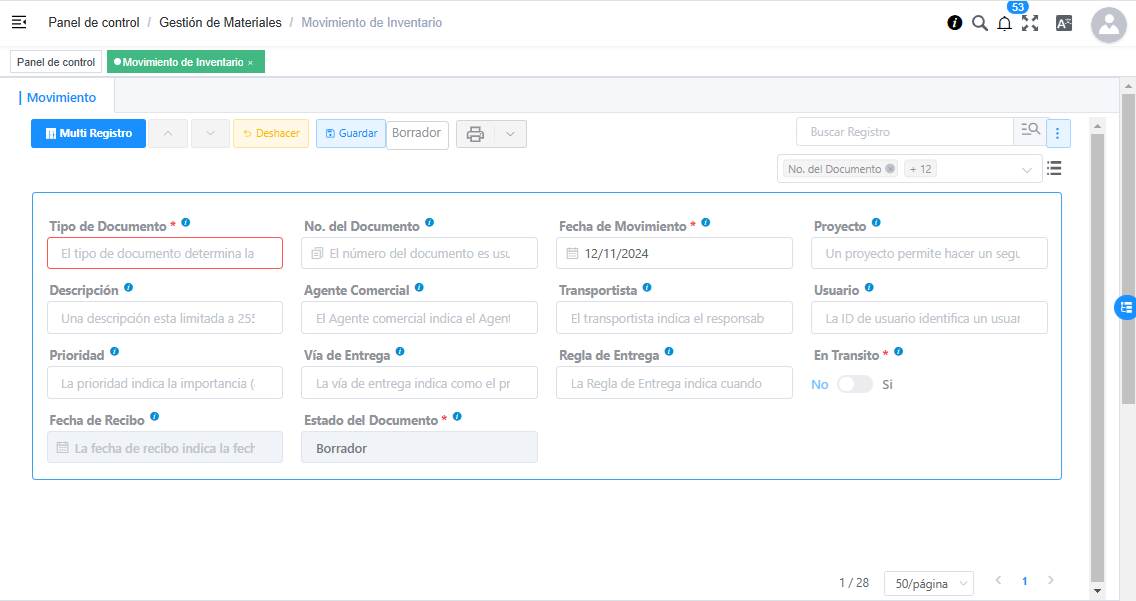Click the info icon in top bar
1136x601 pixels.
coord(955,23)
